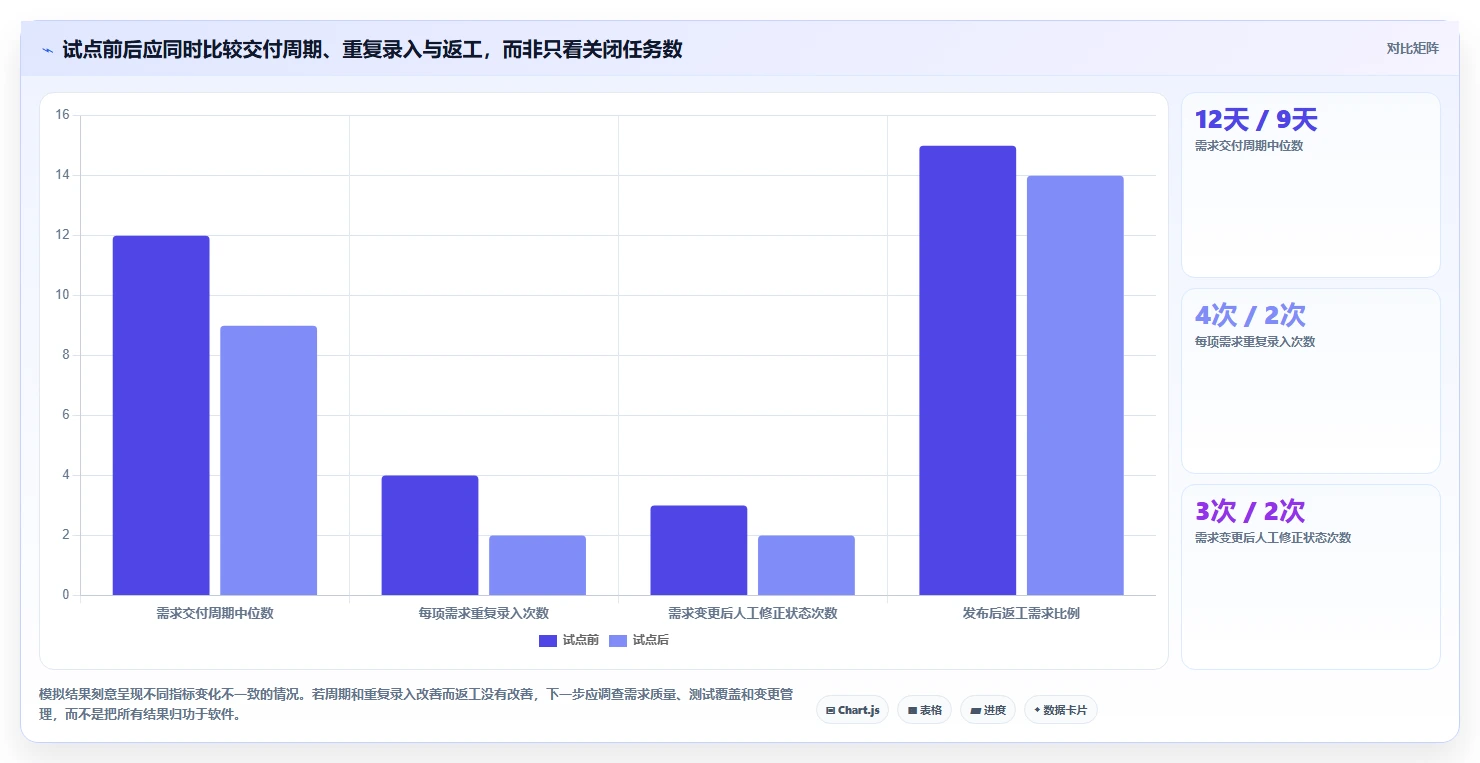Click the y-axis value 10
This screenshot has height=763, width=1480.
[63, 295]
